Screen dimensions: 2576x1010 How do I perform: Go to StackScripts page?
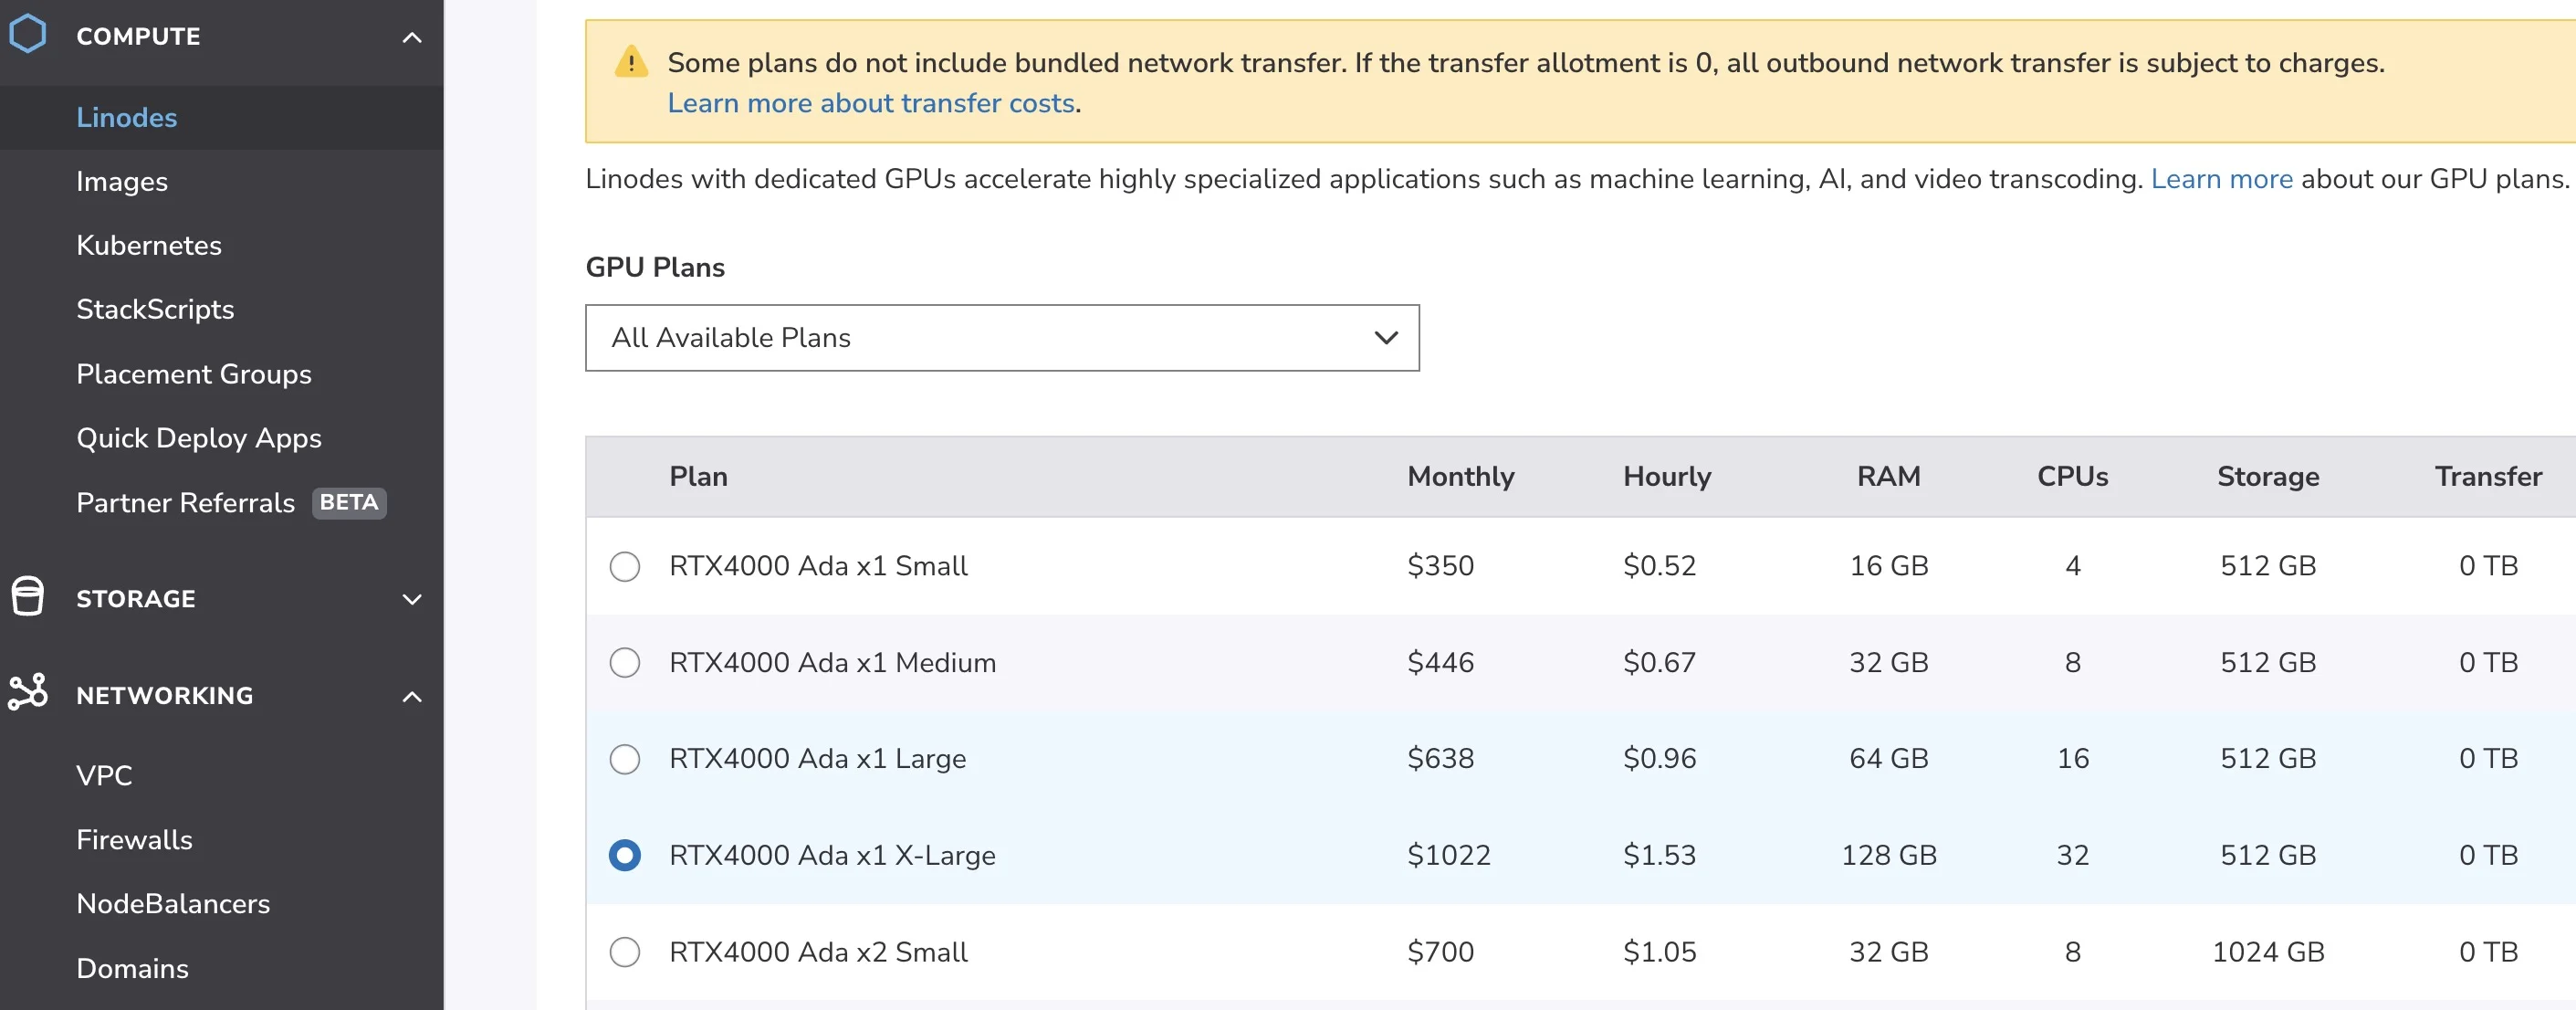(155, 309)
